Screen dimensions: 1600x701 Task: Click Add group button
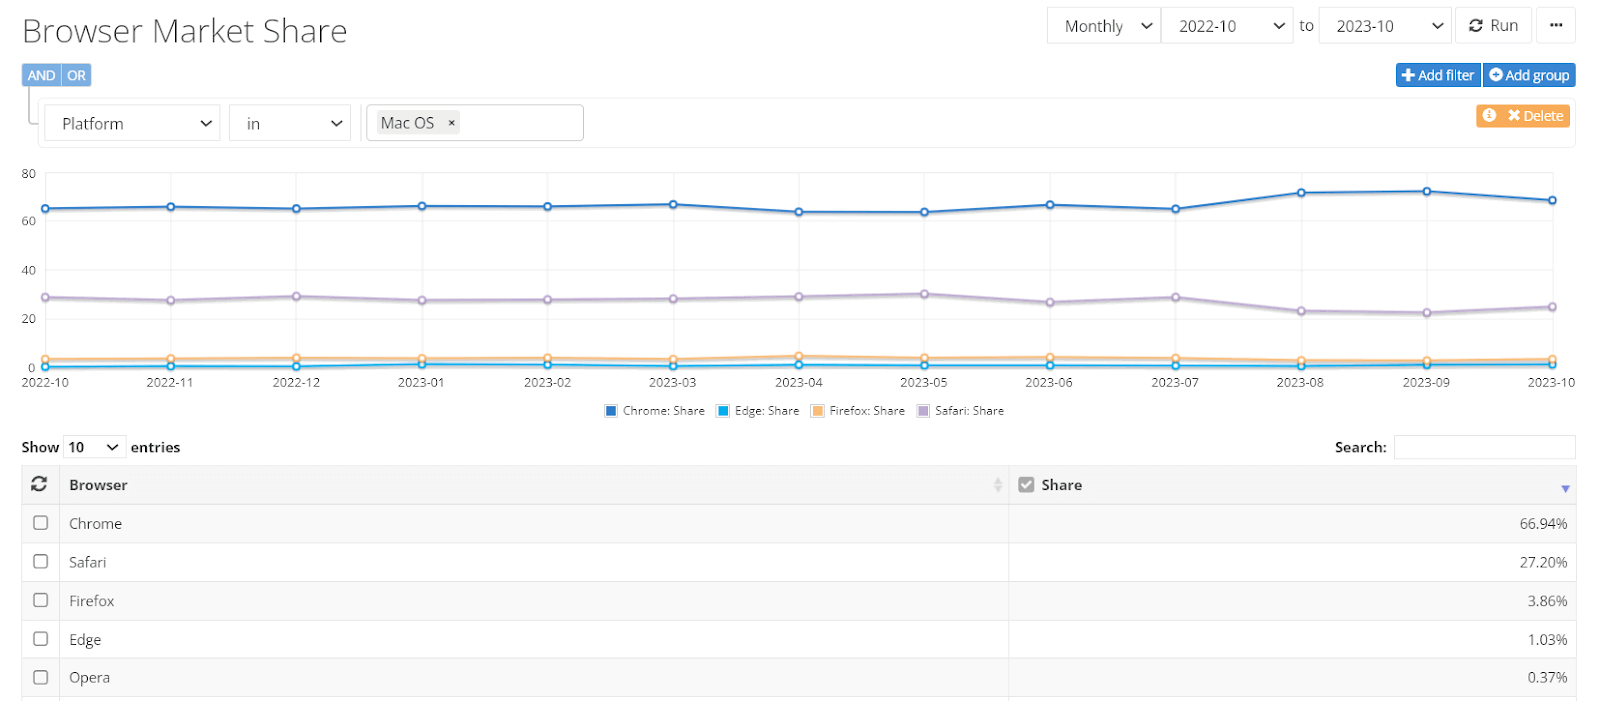click(x=1529, y=75)
